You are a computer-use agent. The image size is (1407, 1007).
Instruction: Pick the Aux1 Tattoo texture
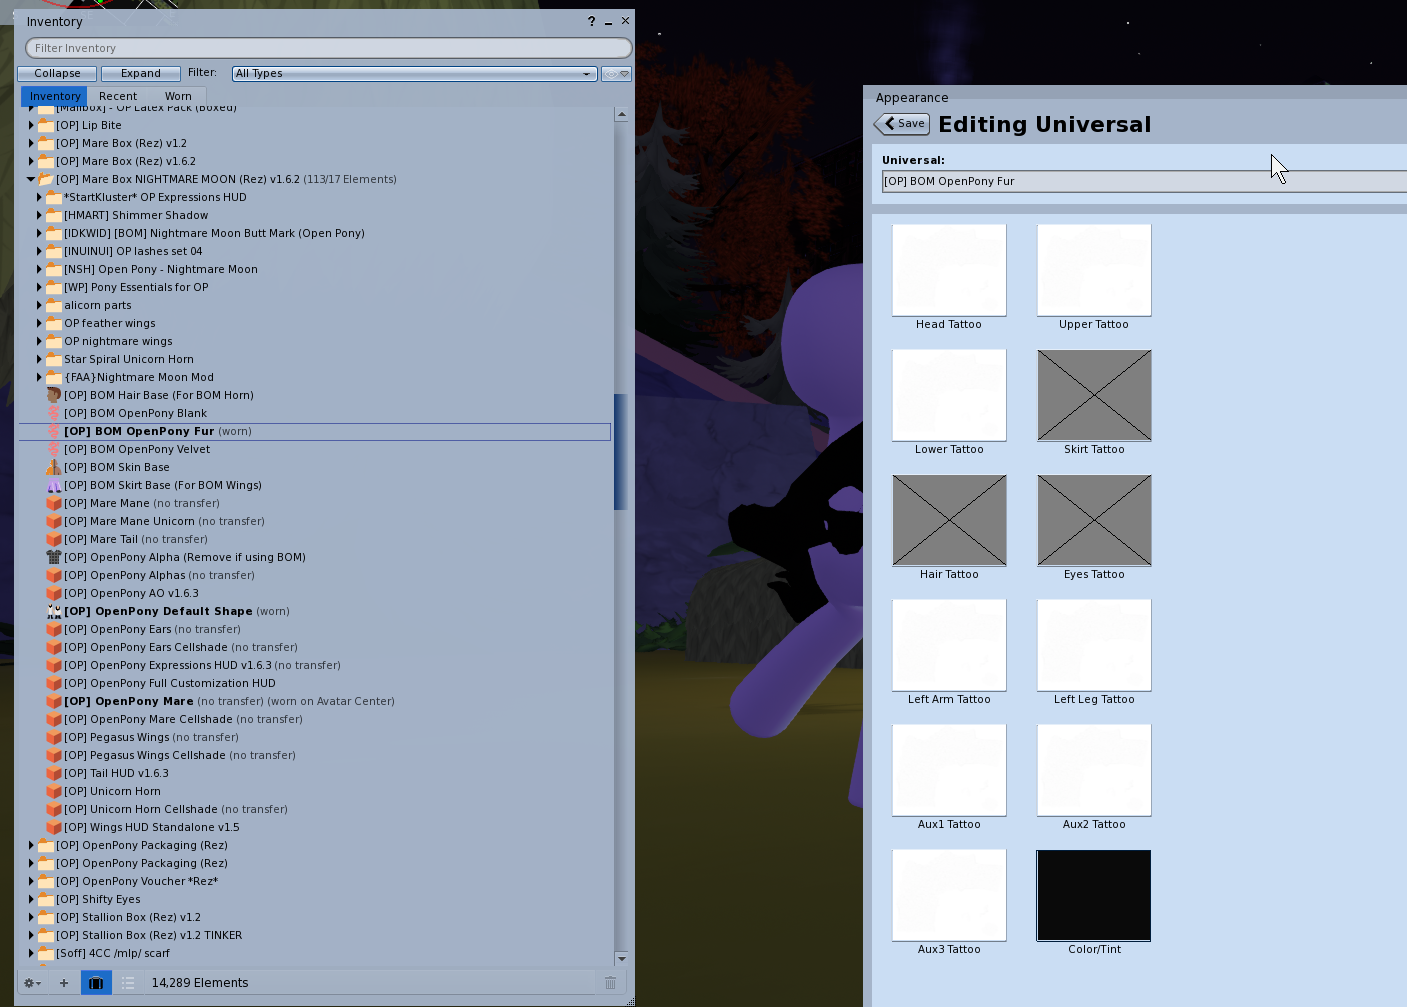pos(949,770)
